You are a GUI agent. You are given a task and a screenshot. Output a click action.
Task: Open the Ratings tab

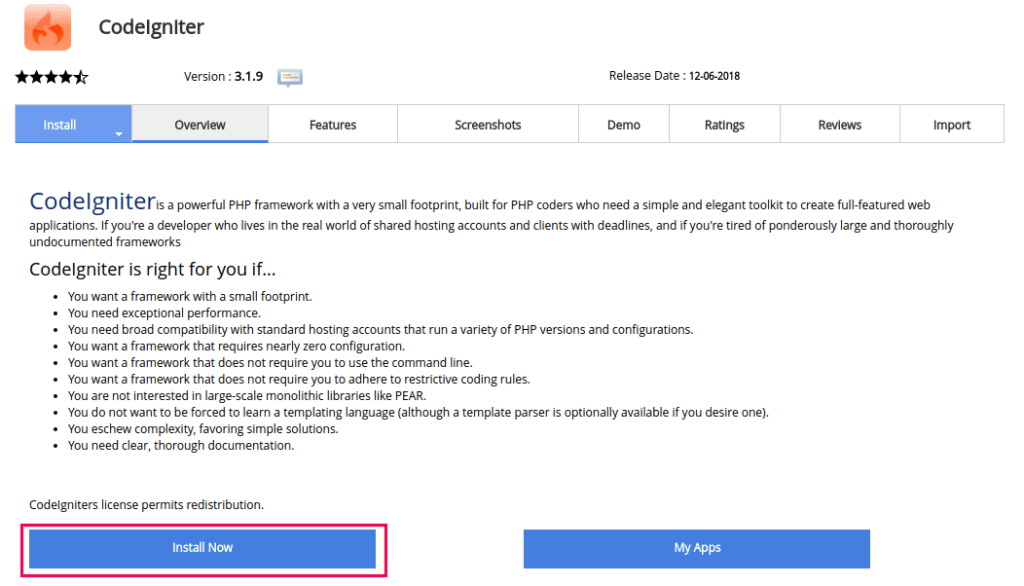point(724,125)
